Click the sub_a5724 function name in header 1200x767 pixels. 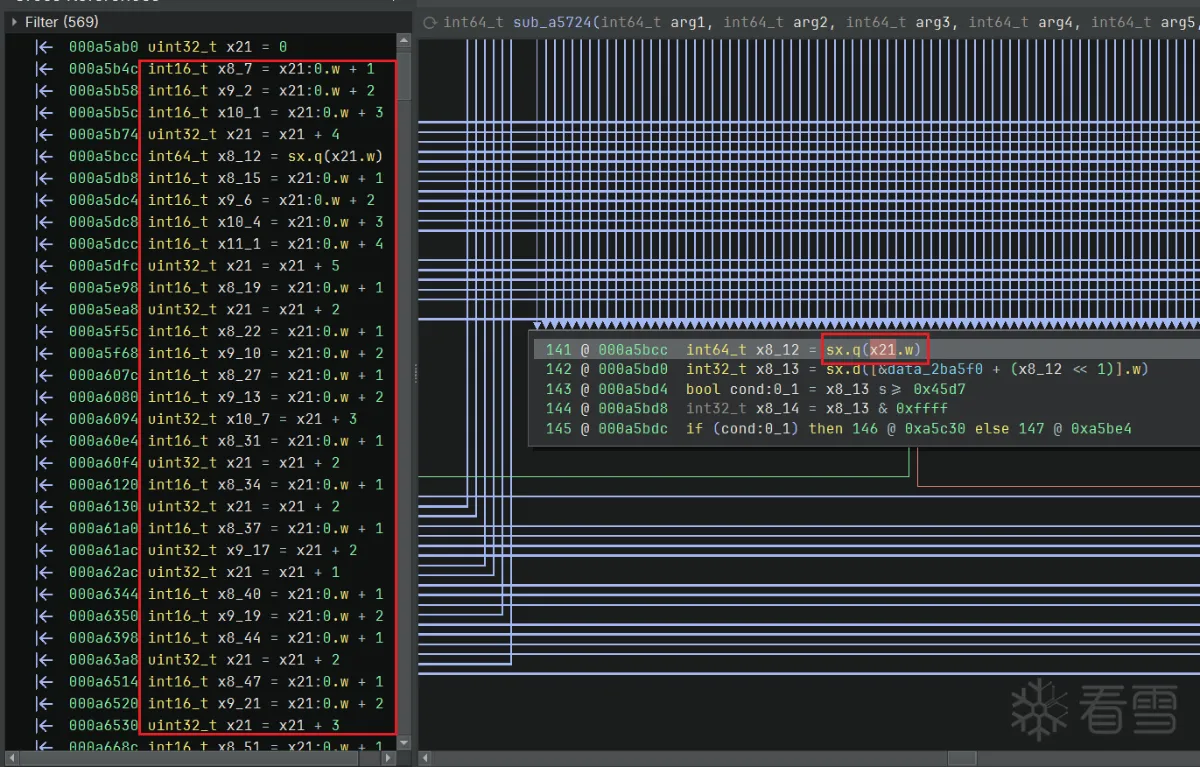[x=554, y=22]
